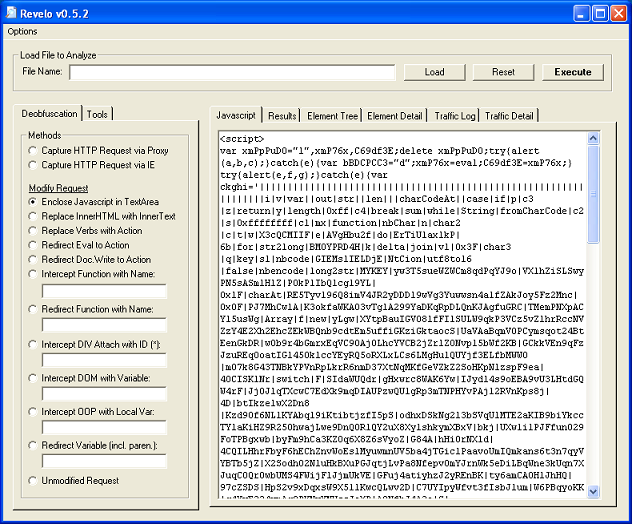Select the Traffic Log tab

pos(456,116)
